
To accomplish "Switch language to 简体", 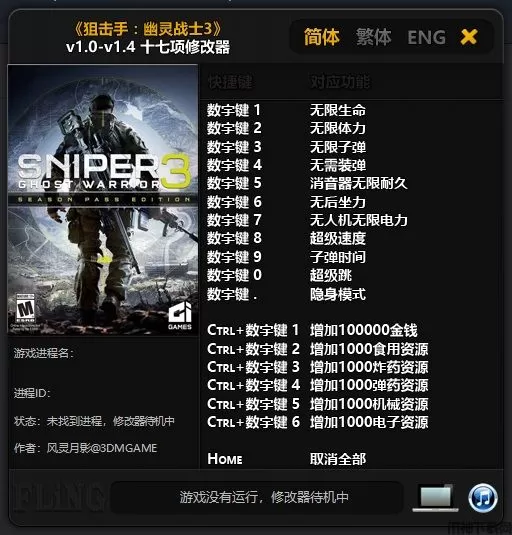I will tap(322, 37).
